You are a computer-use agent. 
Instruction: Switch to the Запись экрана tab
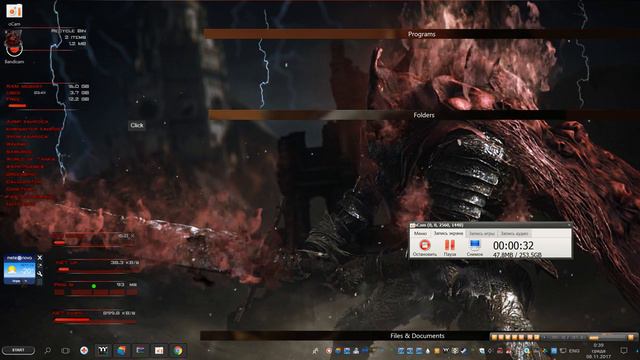pos(448,233)
